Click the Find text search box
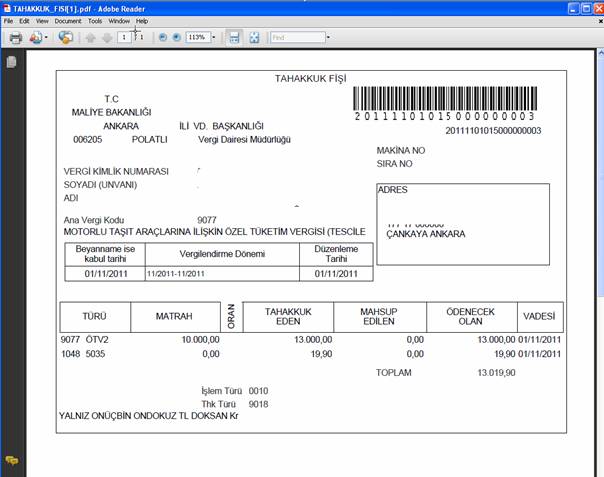 point(295,38)
